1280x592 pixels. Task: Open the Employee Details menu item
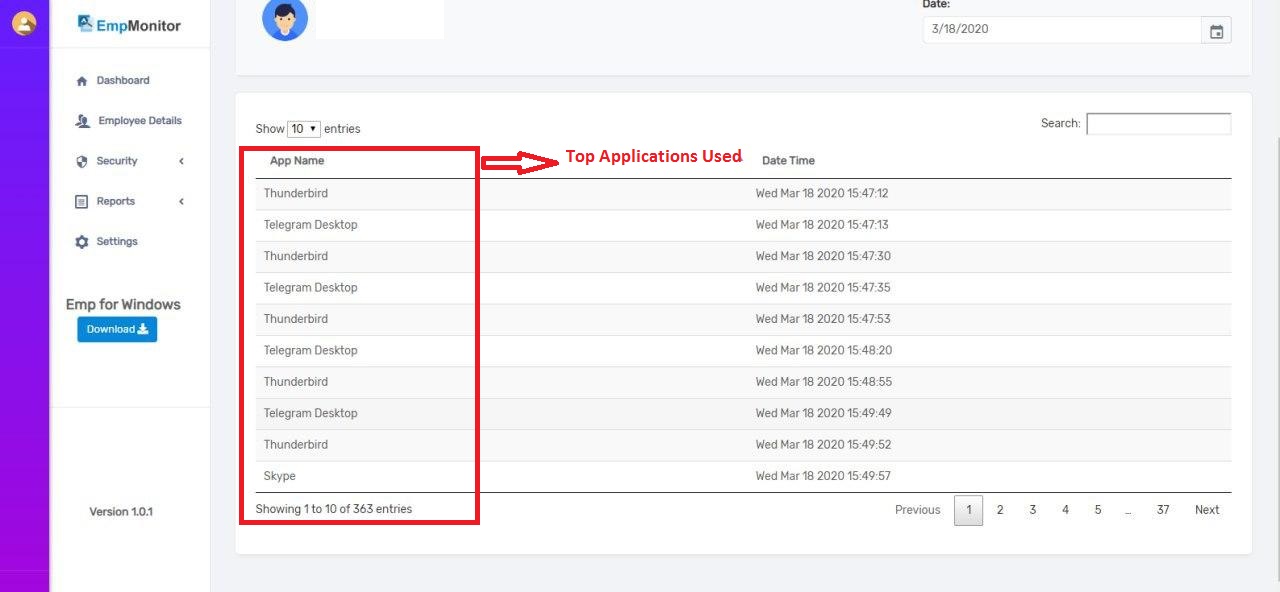point(140,121)
